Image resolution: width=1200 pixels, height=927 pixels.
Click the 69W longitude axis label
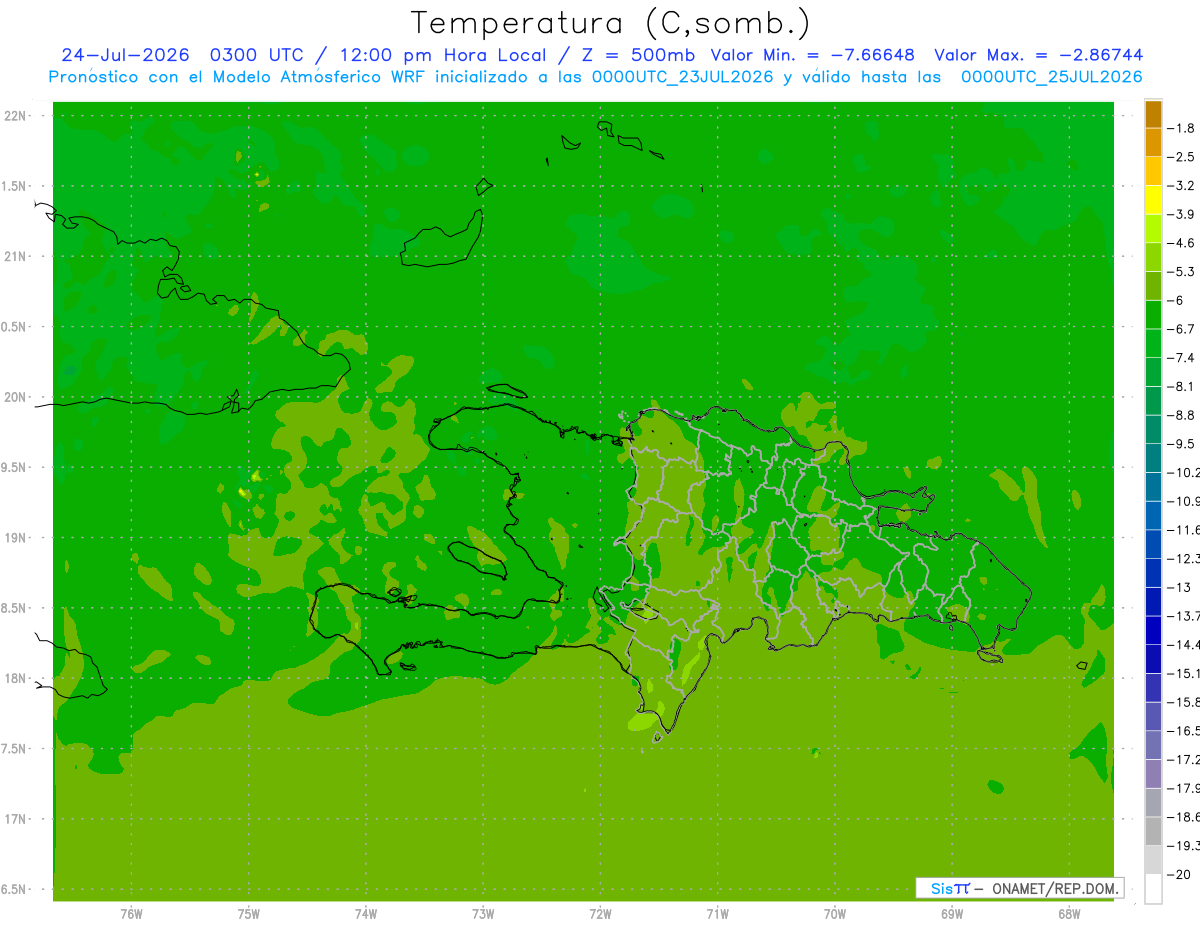[952, 914]
